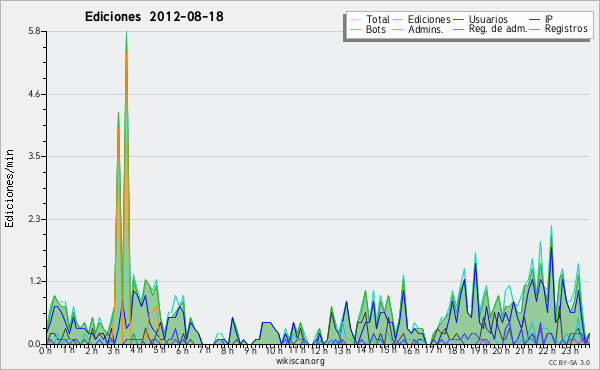Screen dimensions: 600x370
Task: Click the tallest peak at 5.8 edits/min
Action: (126, 33)
